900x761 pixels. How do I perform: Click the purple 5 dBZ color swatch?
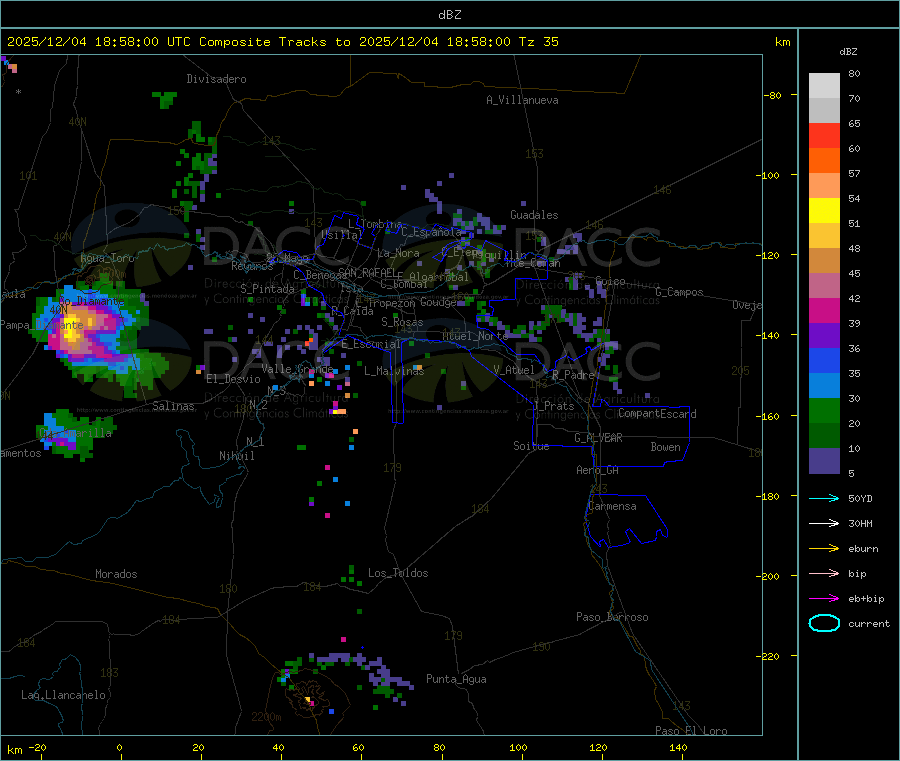point(824,461)
